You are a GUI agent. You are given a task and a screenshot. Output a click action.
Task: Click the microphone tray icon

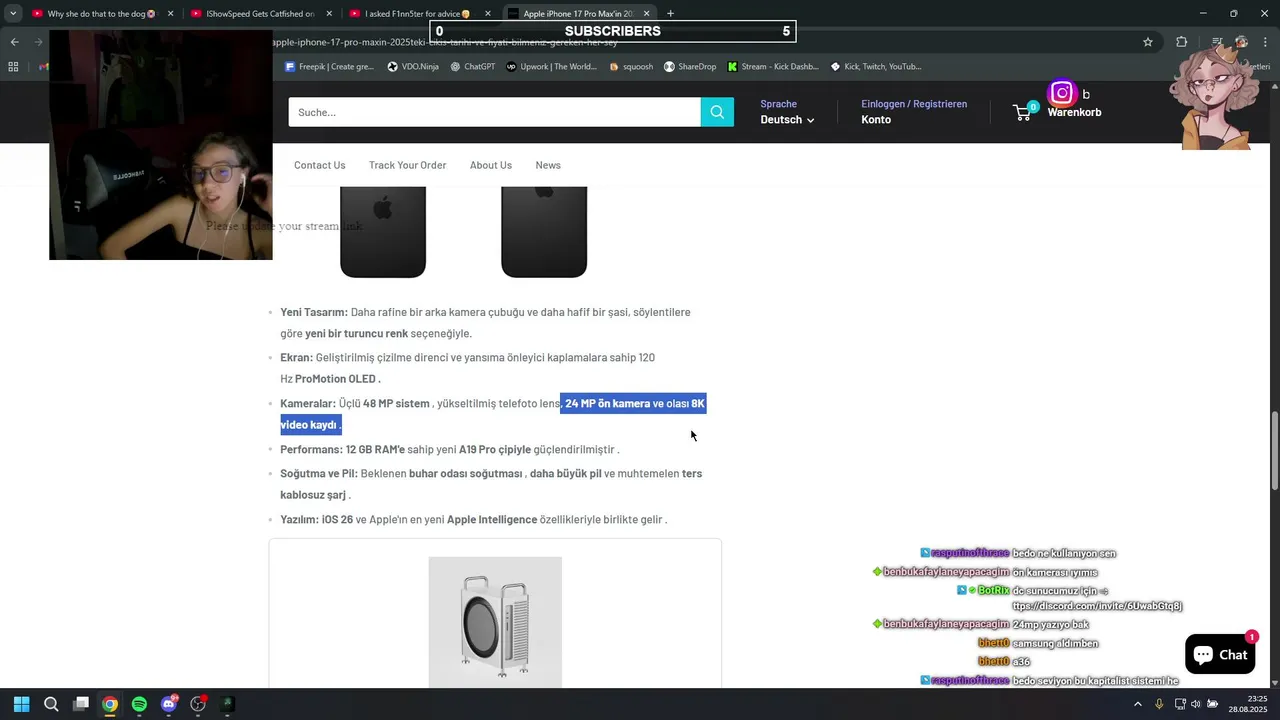coord(1160,704)
